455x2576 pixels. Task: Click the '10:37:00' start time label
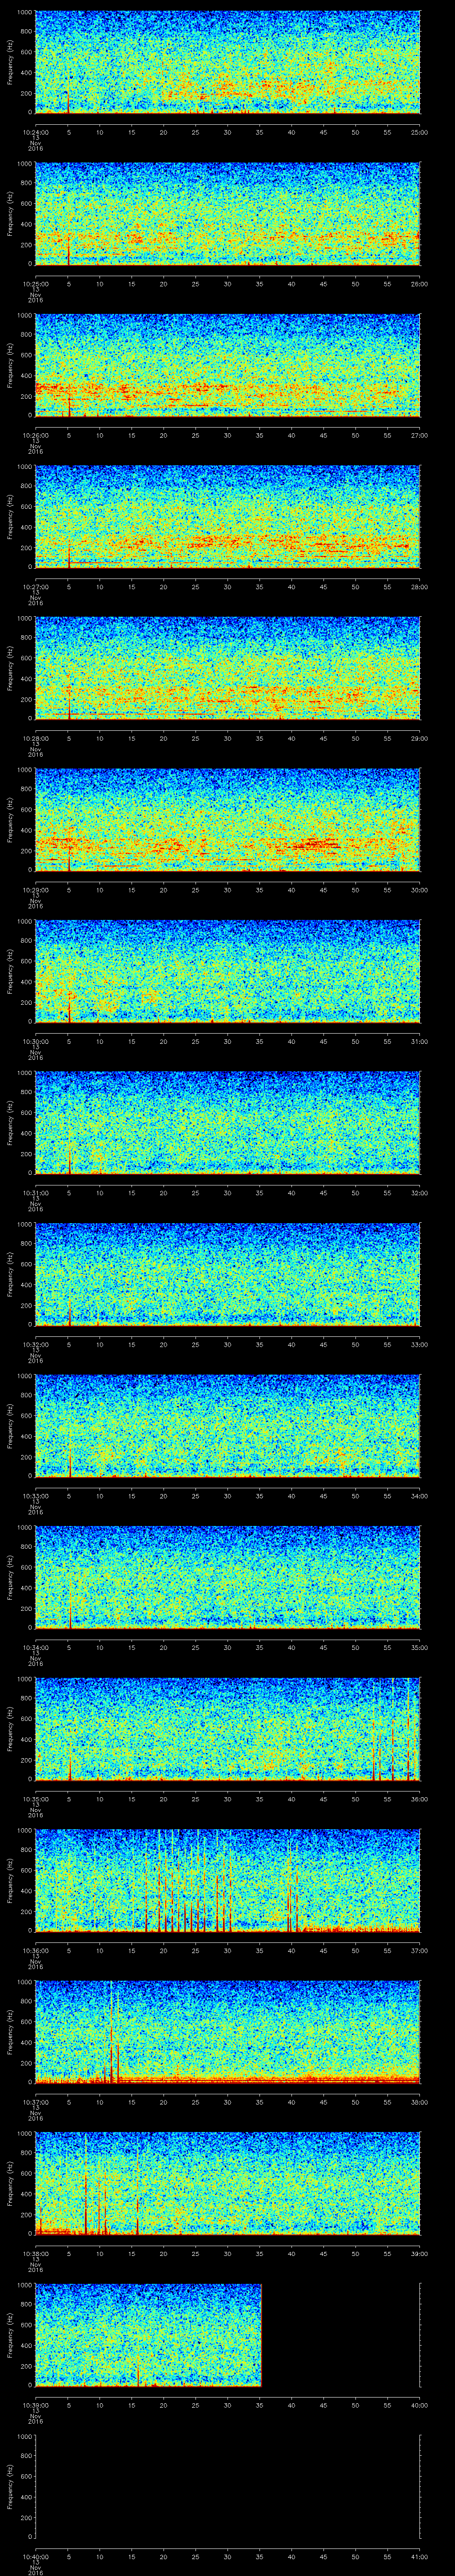click(x=35, y=2102)
